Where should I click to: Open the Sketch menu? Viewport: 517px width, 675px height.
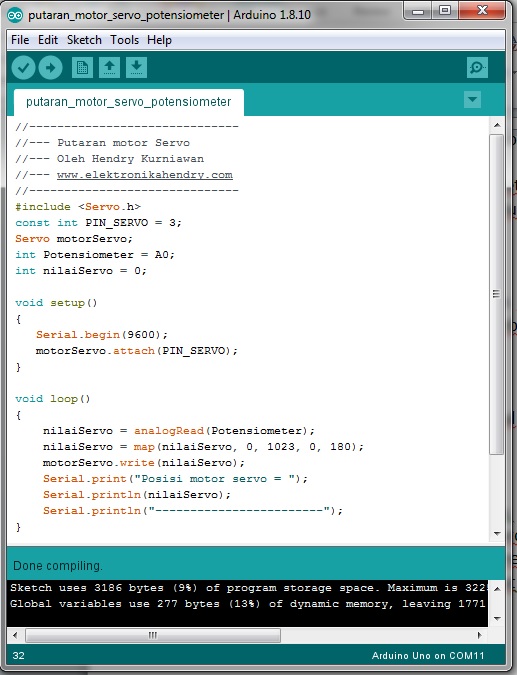(x=84, y=40)
